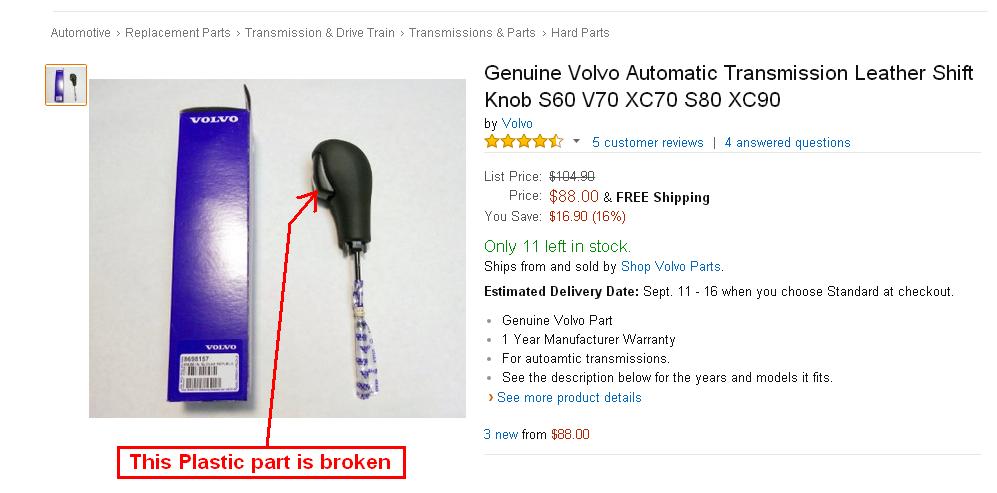Image resolution: width=997 pixels, height=493 pixels.
Task: Open Transmission & Drive Train breadcrumb
Action: coord(320,33)
